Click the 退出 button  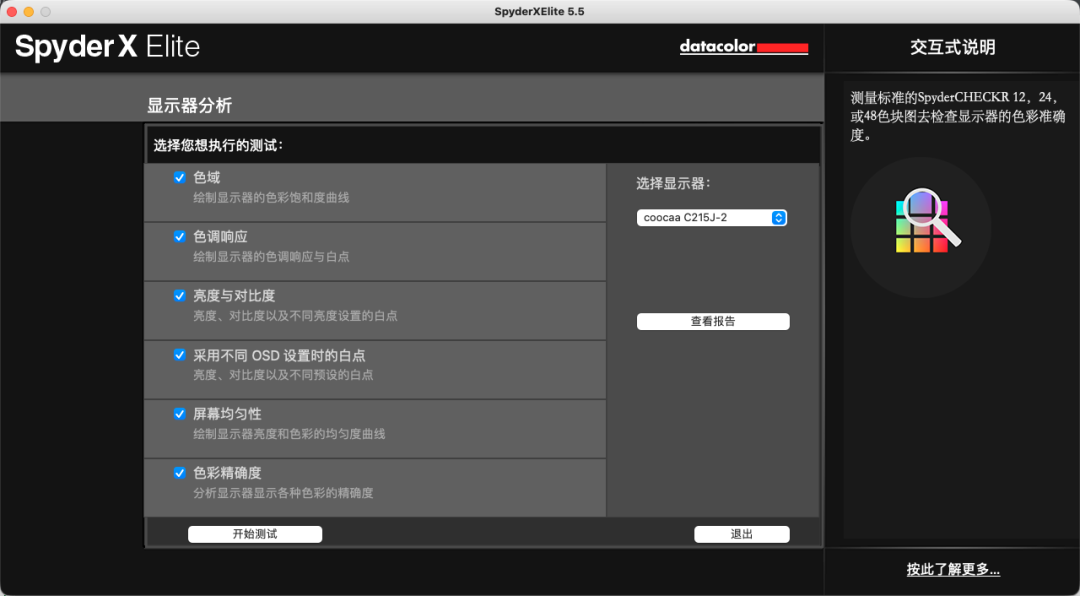point(742,535)
